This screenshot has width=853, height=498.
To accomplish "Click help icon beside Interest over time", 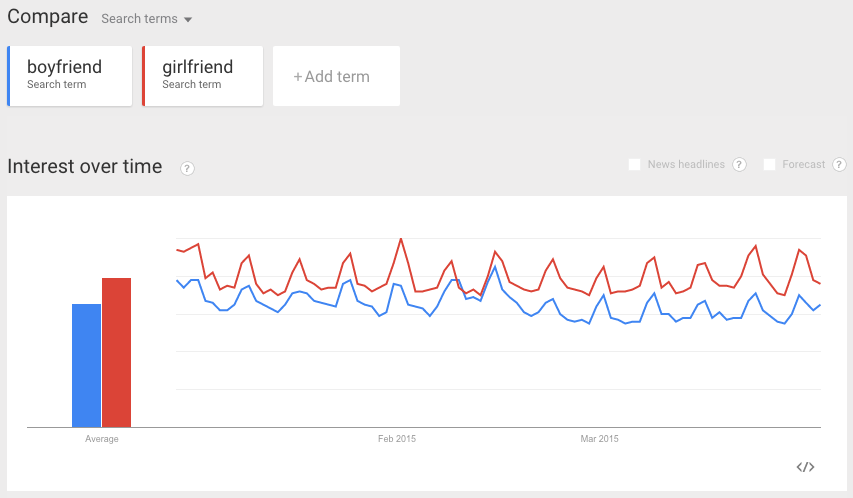I will coord(187,169).
